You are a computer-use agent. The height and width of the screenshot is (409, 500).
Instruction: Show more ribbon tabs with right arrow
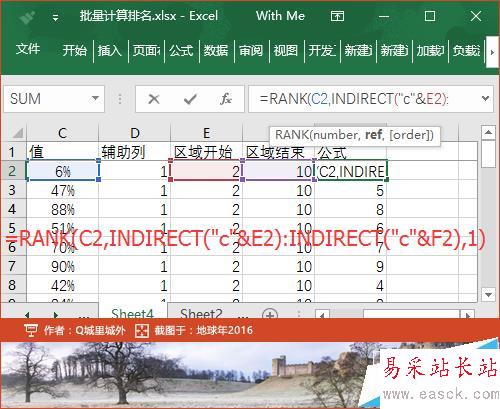492,52
